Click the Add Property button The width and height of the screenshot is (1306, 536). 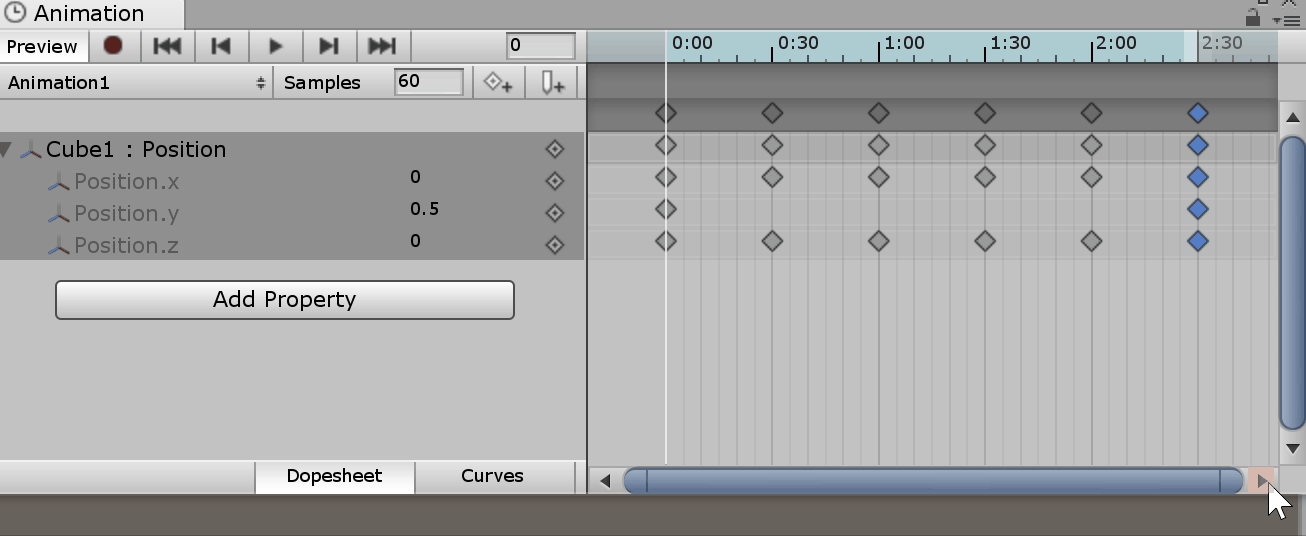click(x=285, y=300)
